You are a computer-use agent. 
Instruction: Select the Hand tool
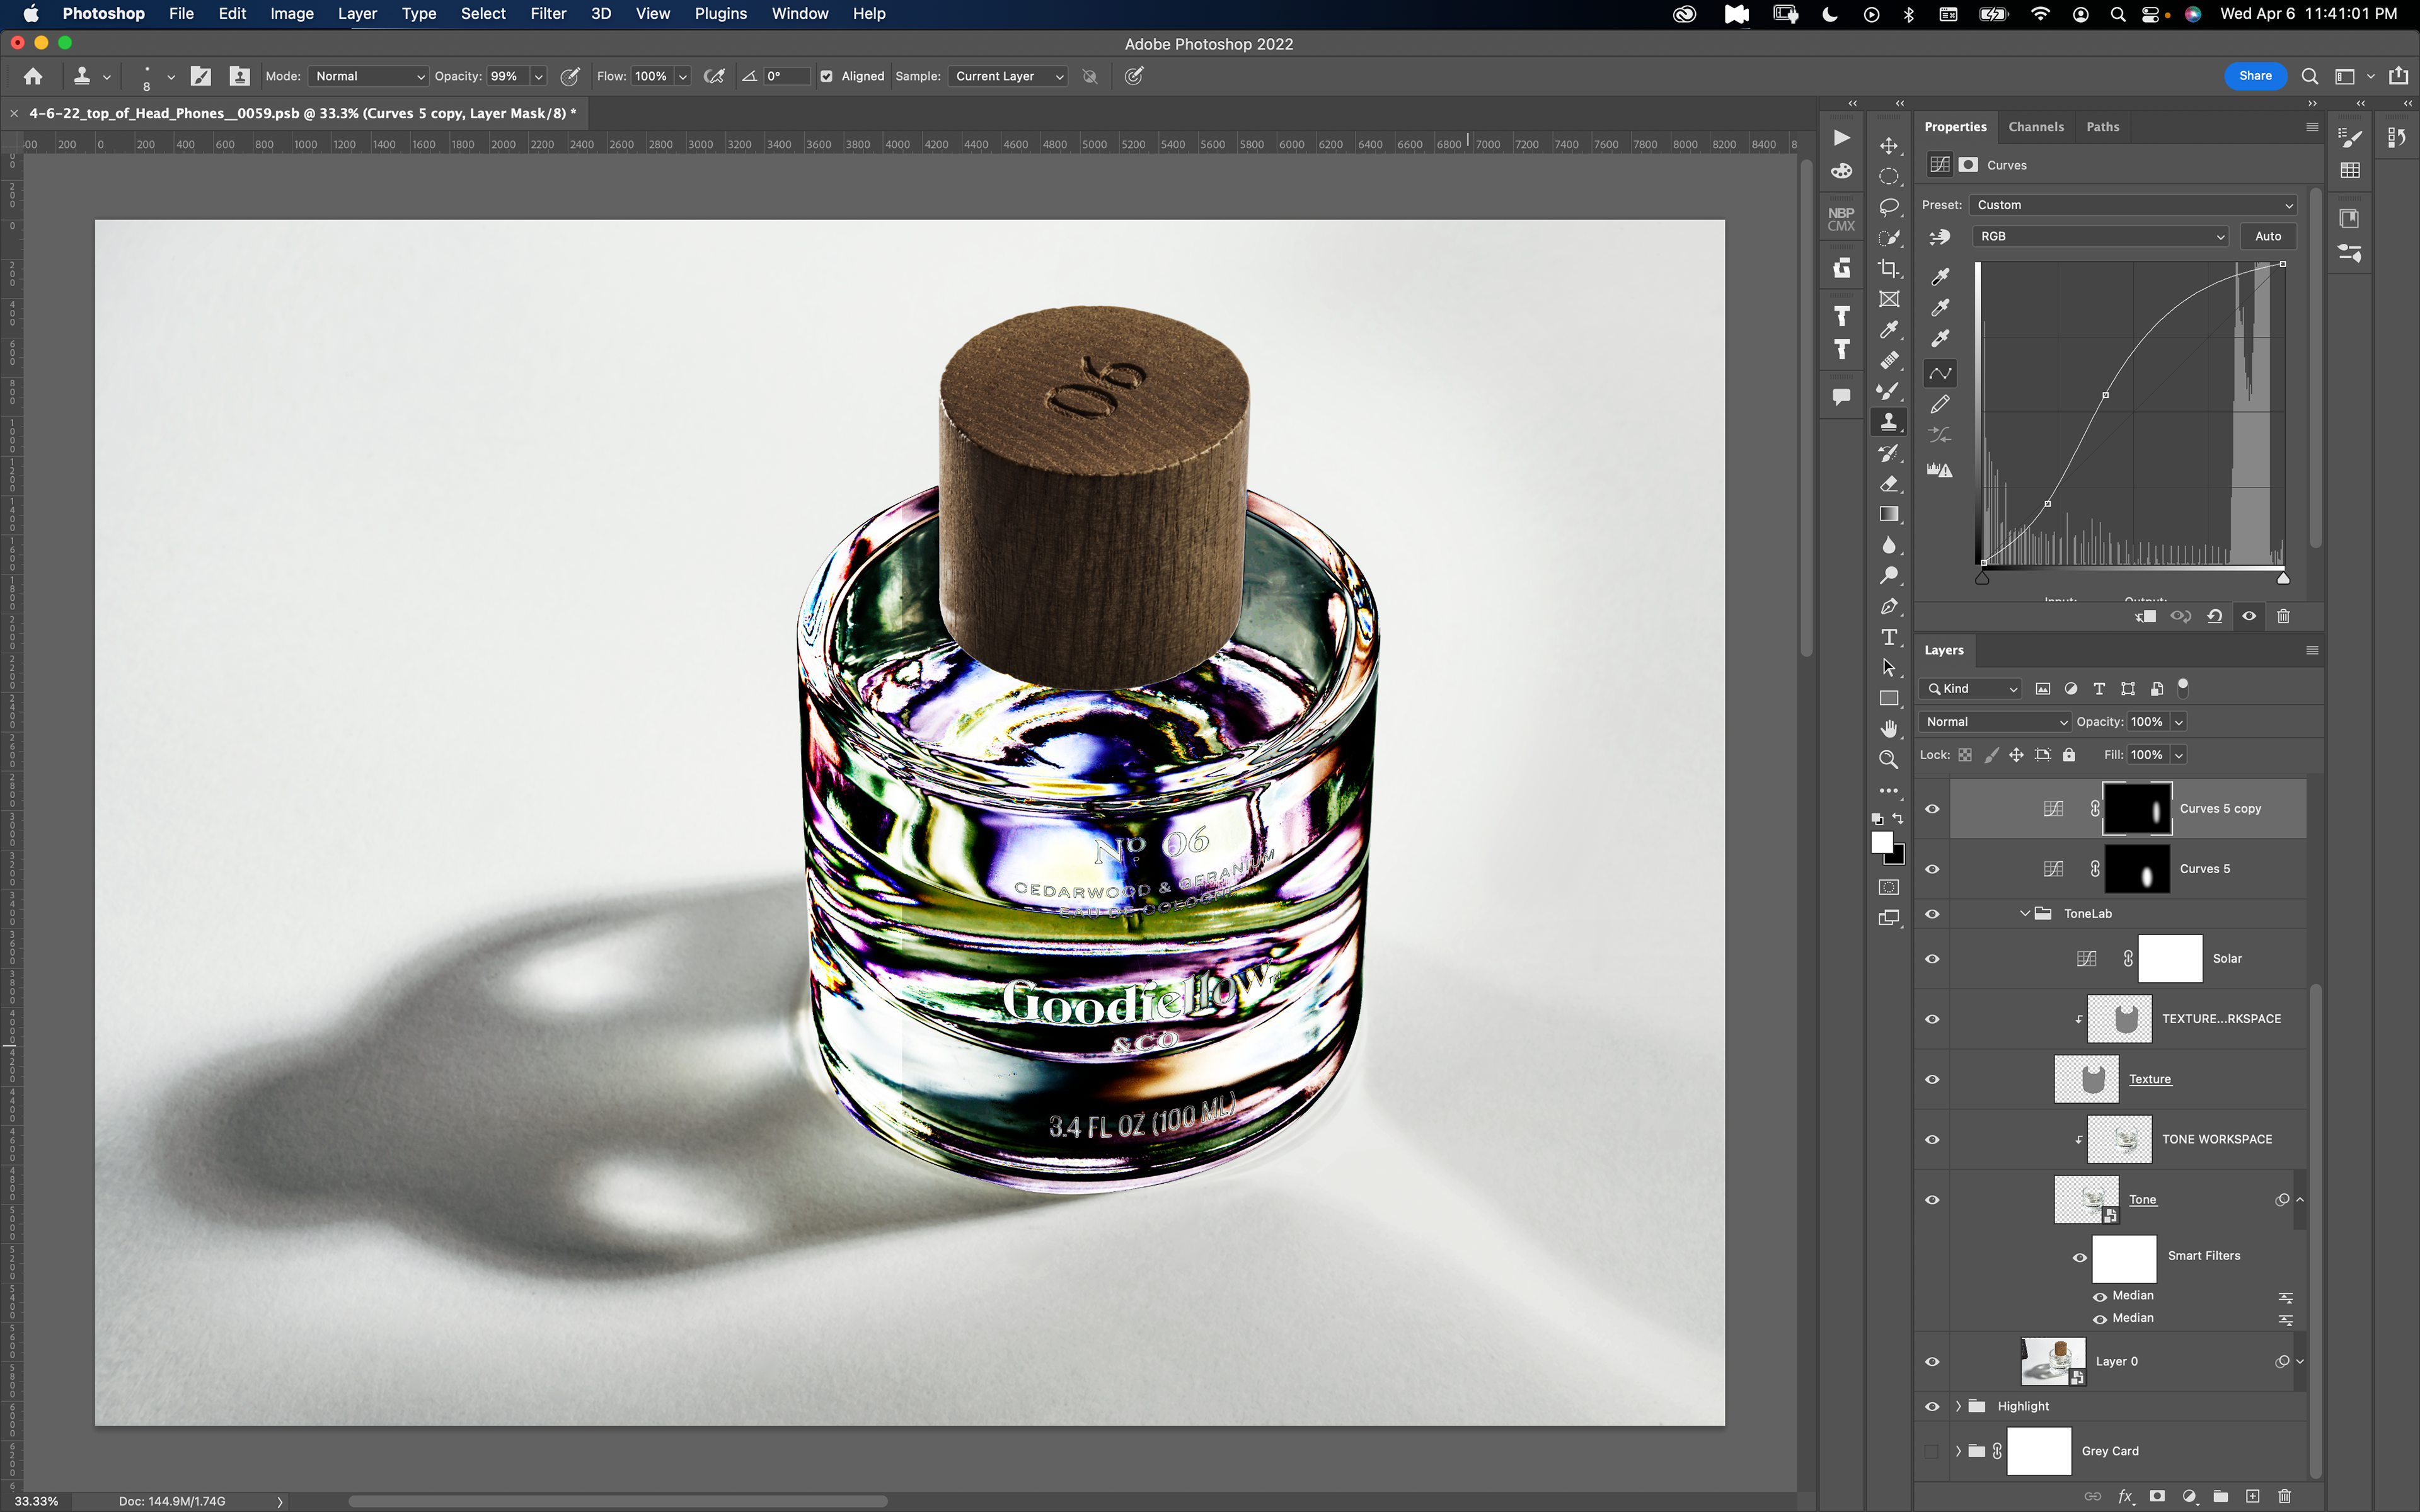point(1888,728)
